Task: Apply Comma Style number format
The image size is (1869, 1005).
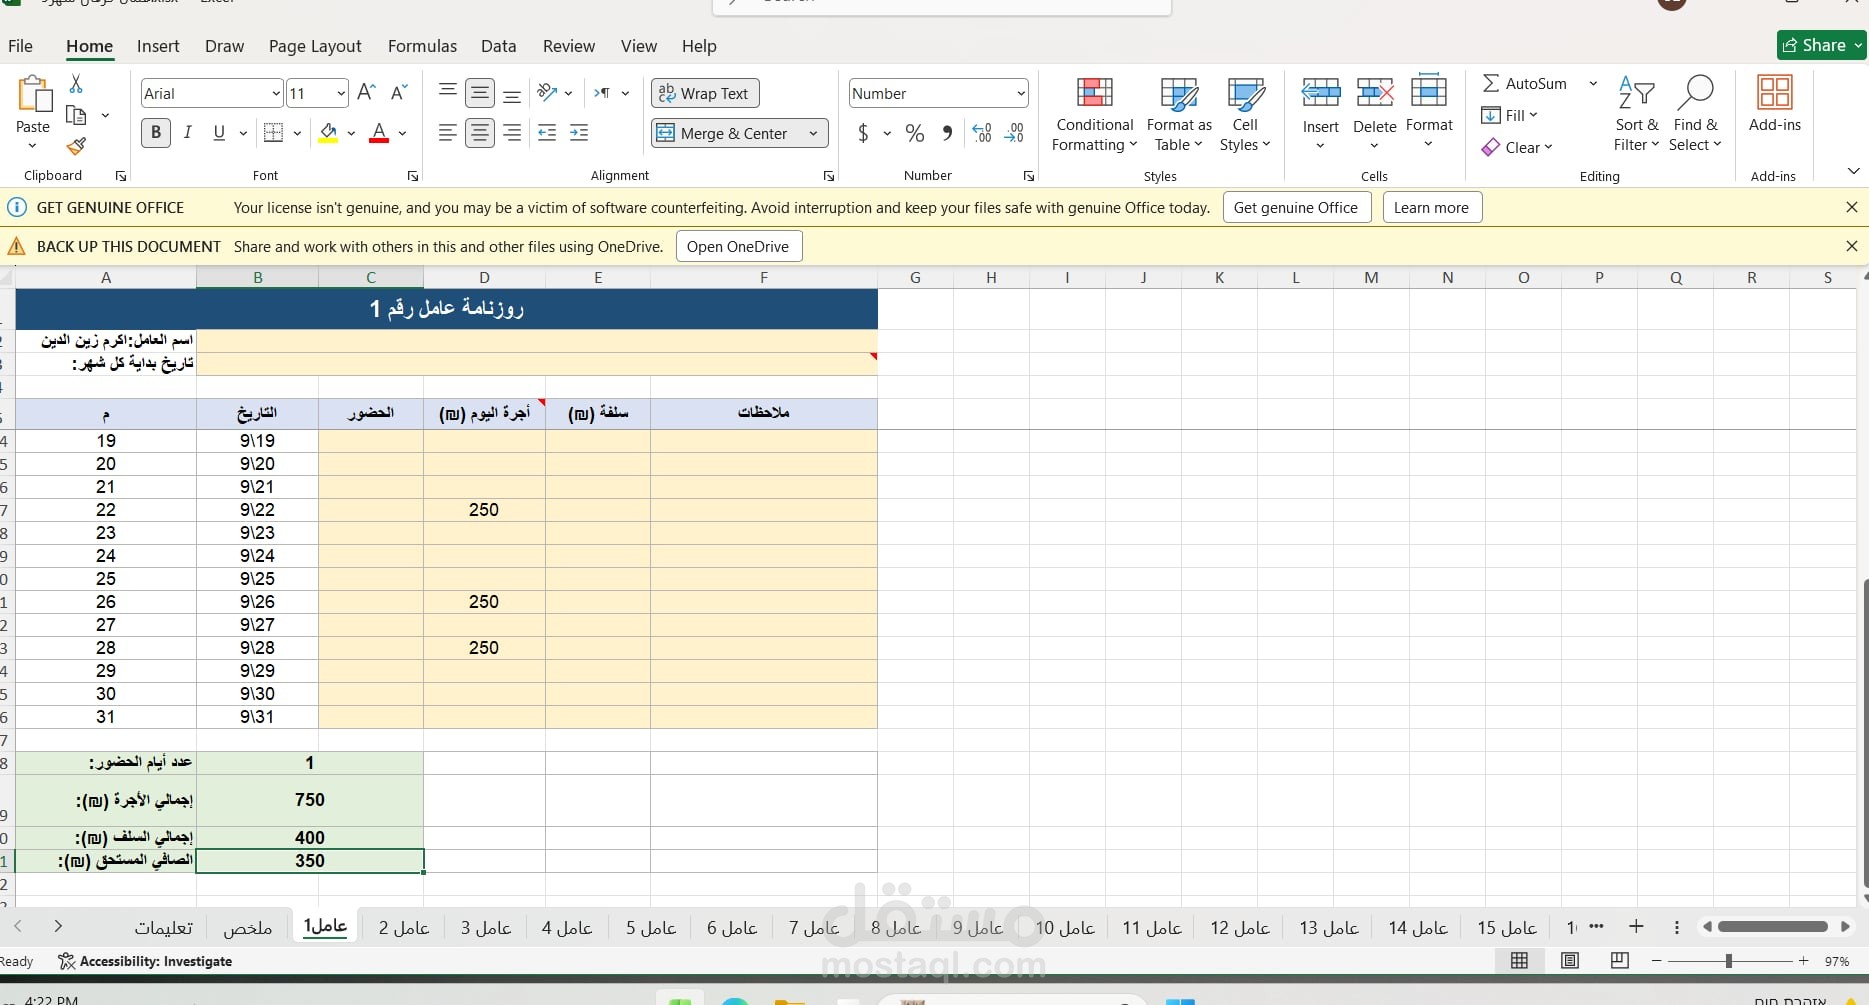Action: click(947, 133)
